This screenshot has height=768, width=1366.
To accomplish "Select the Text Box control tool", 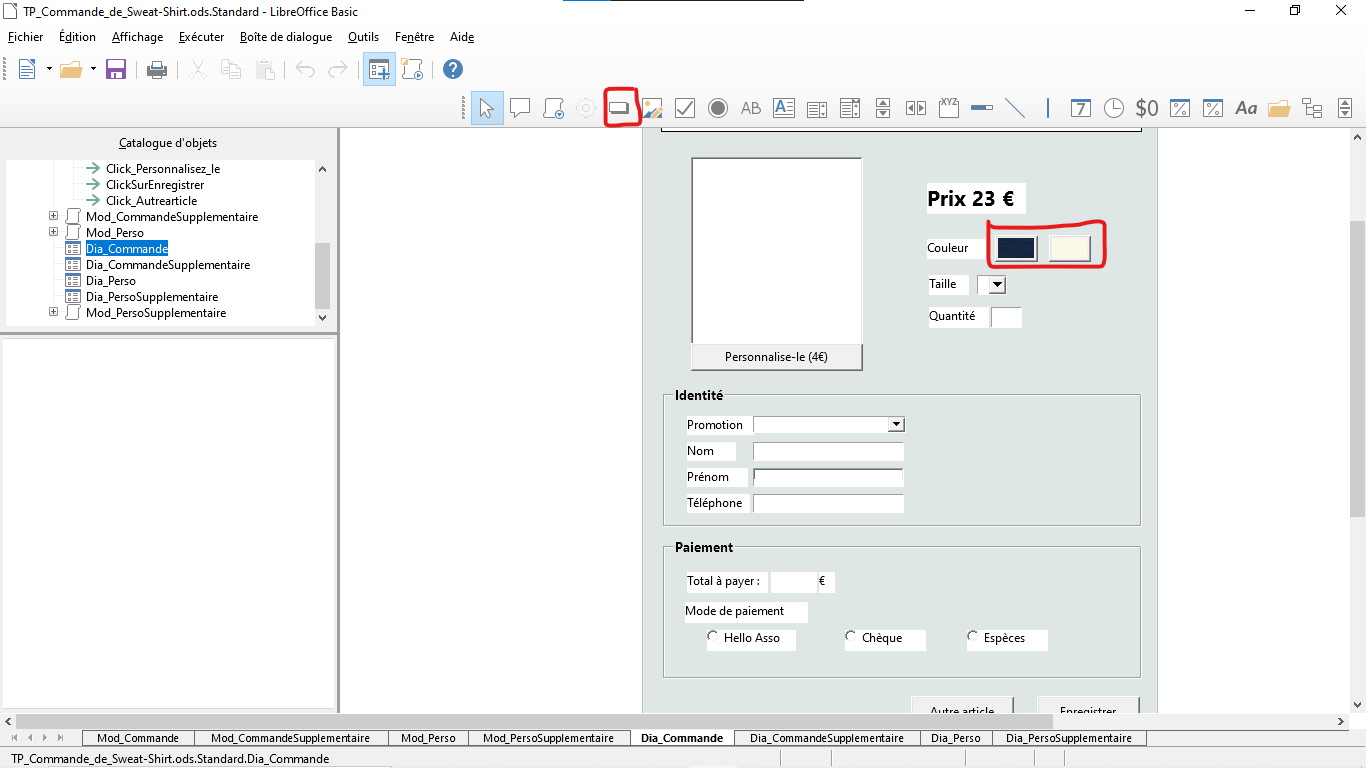I will click(784, 108).
